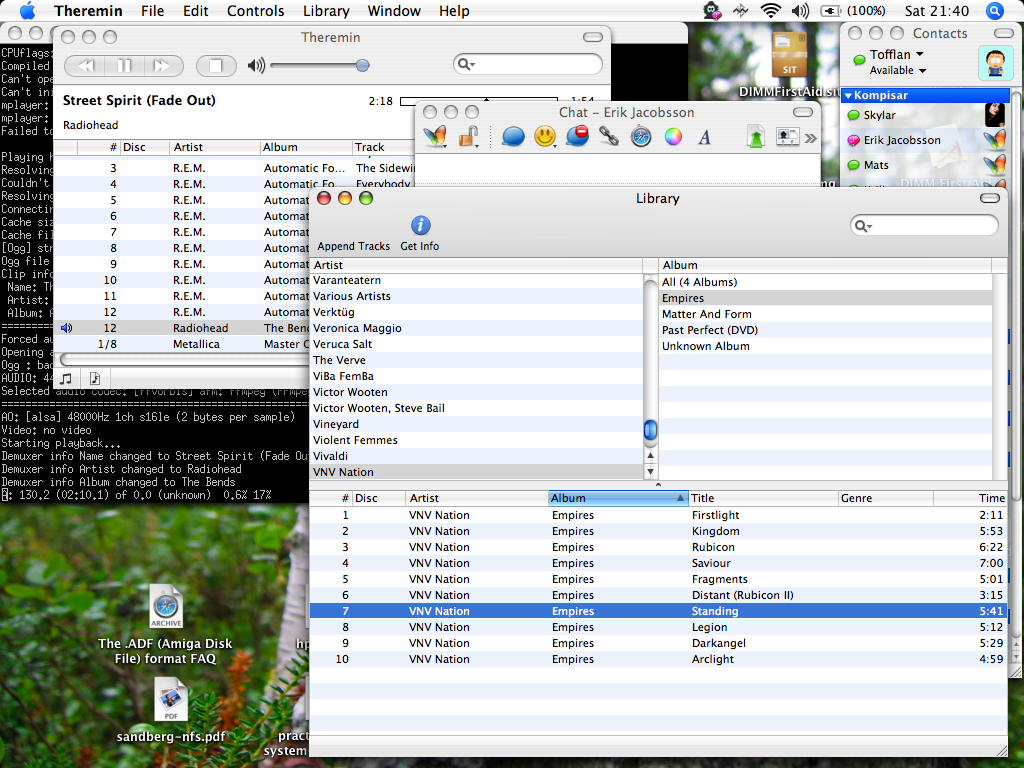Collapse the Kompisar contact group
This screenshot has width=1024, height=768.
(x=848, y=95)
